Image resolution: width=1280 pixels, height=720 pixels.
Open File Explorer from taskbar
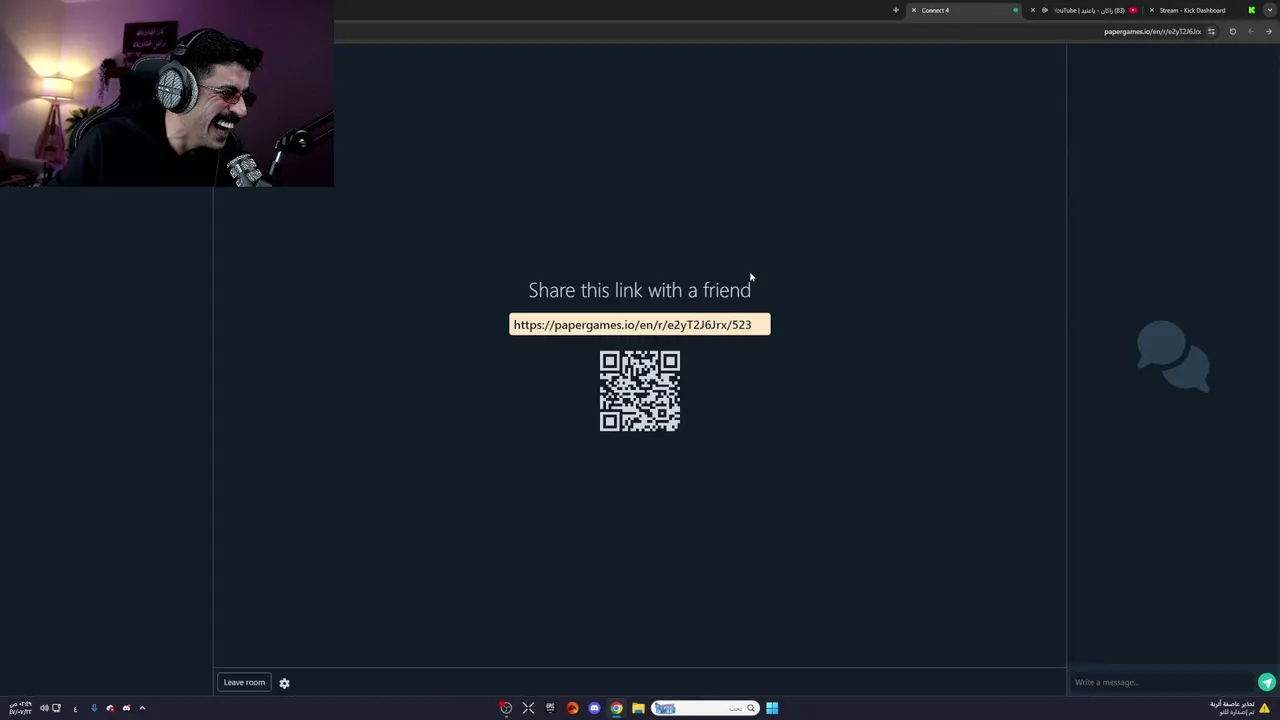638,708
